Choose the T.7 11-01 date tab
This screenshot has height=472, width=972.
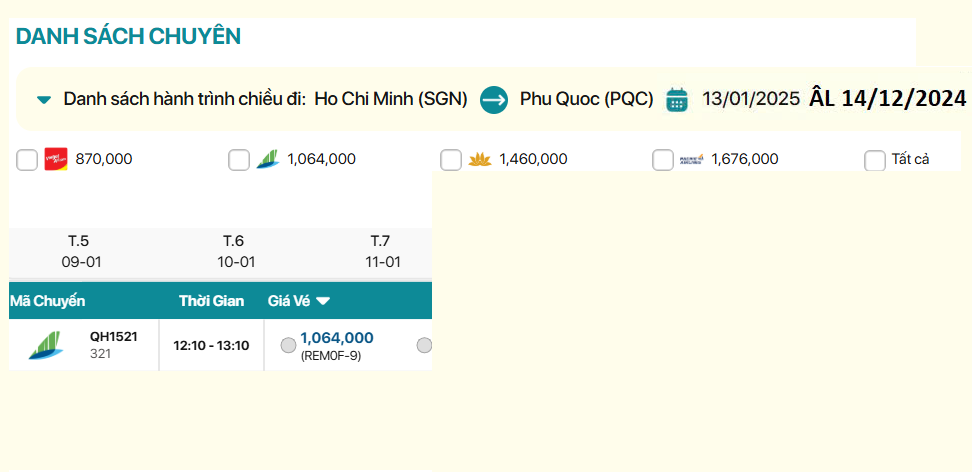coord(381,251)
